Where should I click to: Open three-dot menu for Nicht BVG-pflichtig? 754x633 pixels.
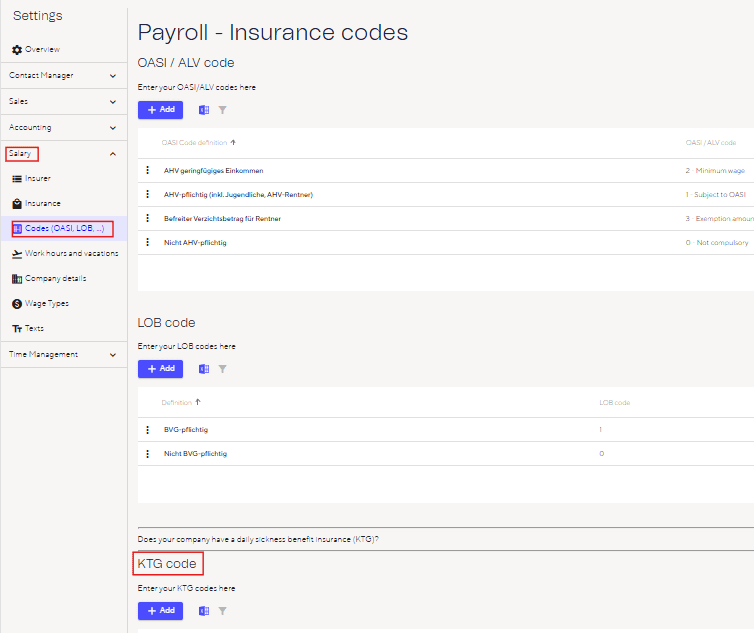148,454
